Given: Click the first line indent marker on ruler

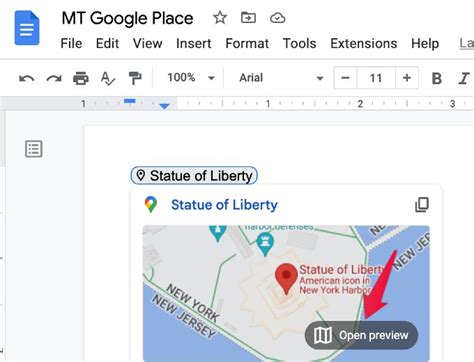Looking at the screenshot, I should tap(130, 101).
